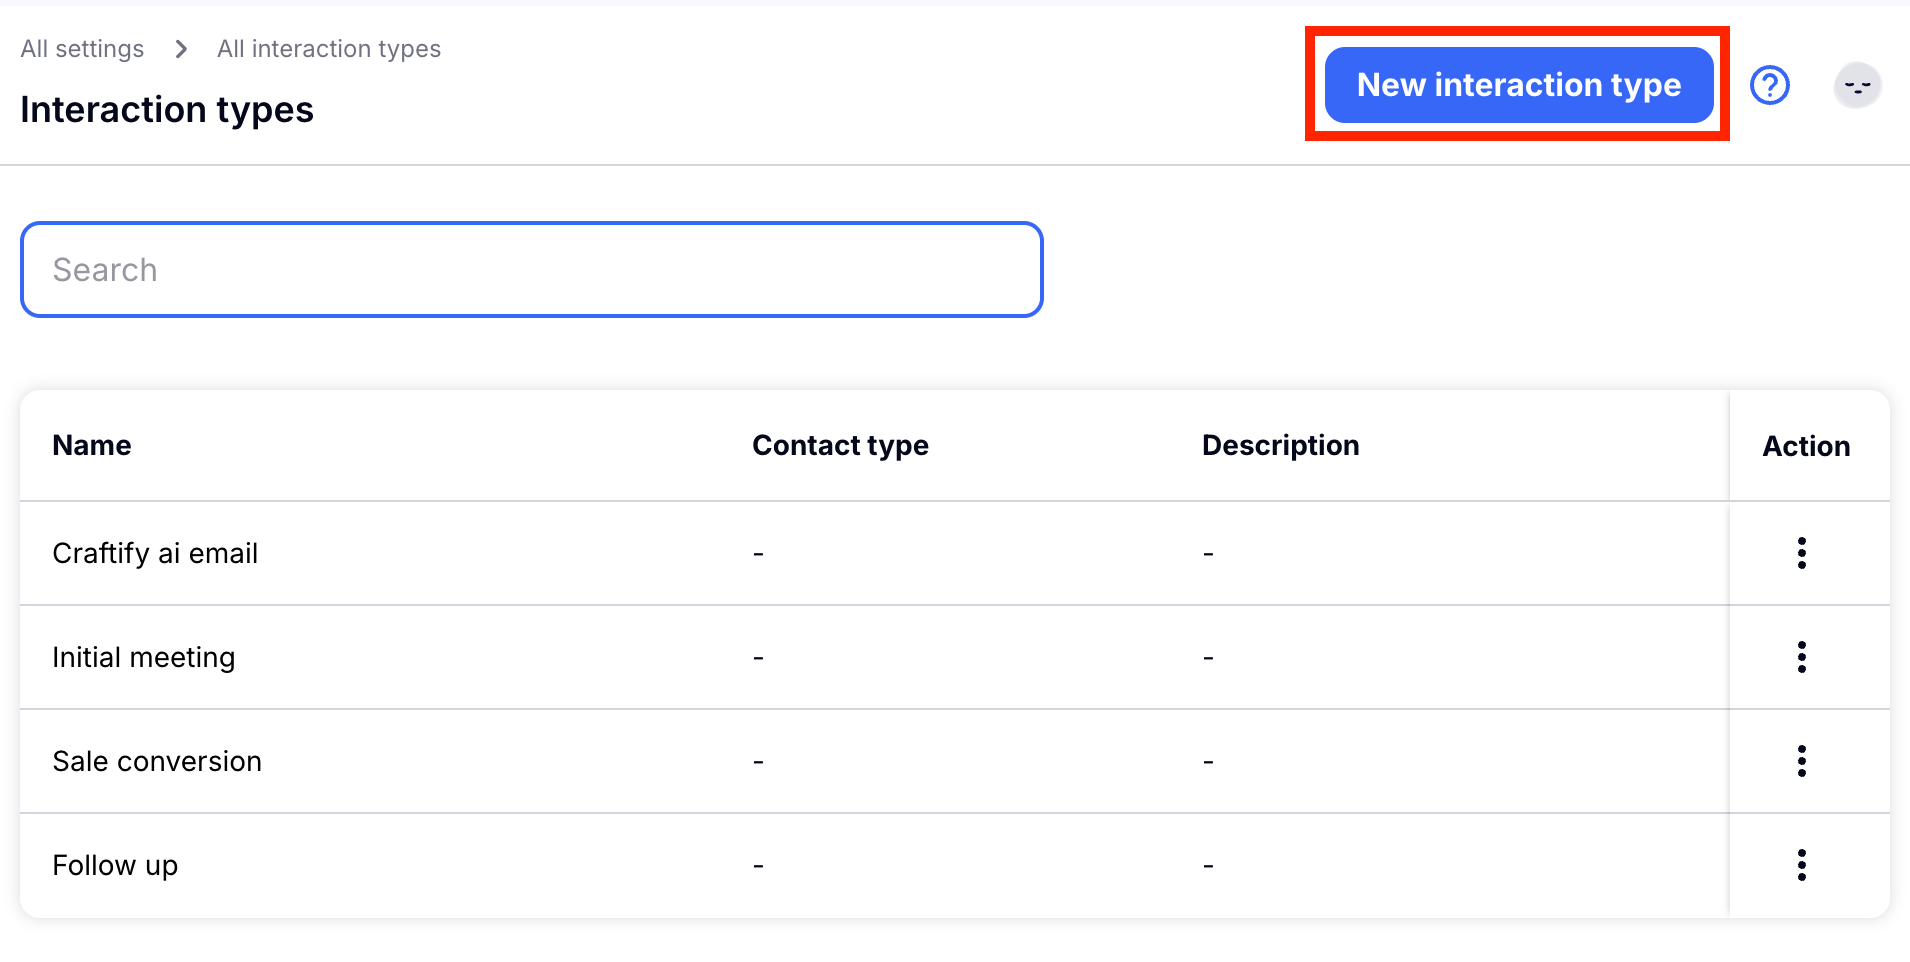Click the Description column header

(1280, 445)
